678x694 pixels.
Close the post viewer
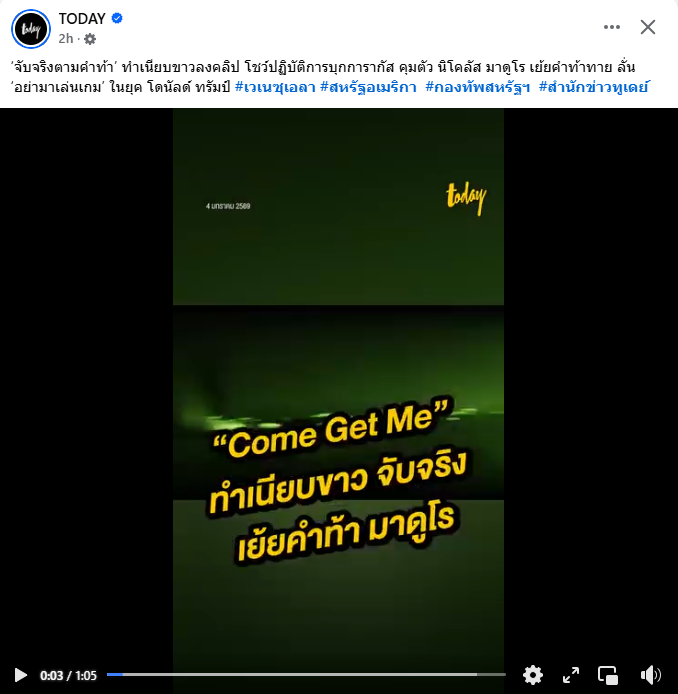(648, 27)
